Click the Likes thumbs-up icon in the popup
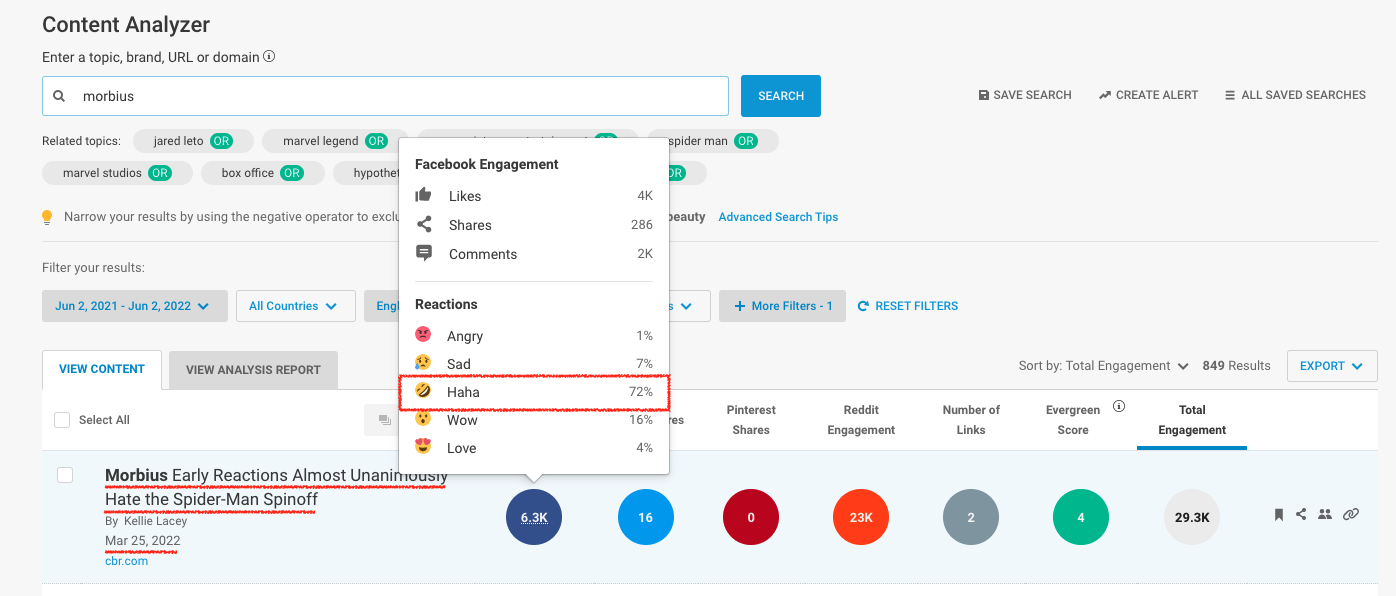The image size is (1396, 596). click(424, 195)
